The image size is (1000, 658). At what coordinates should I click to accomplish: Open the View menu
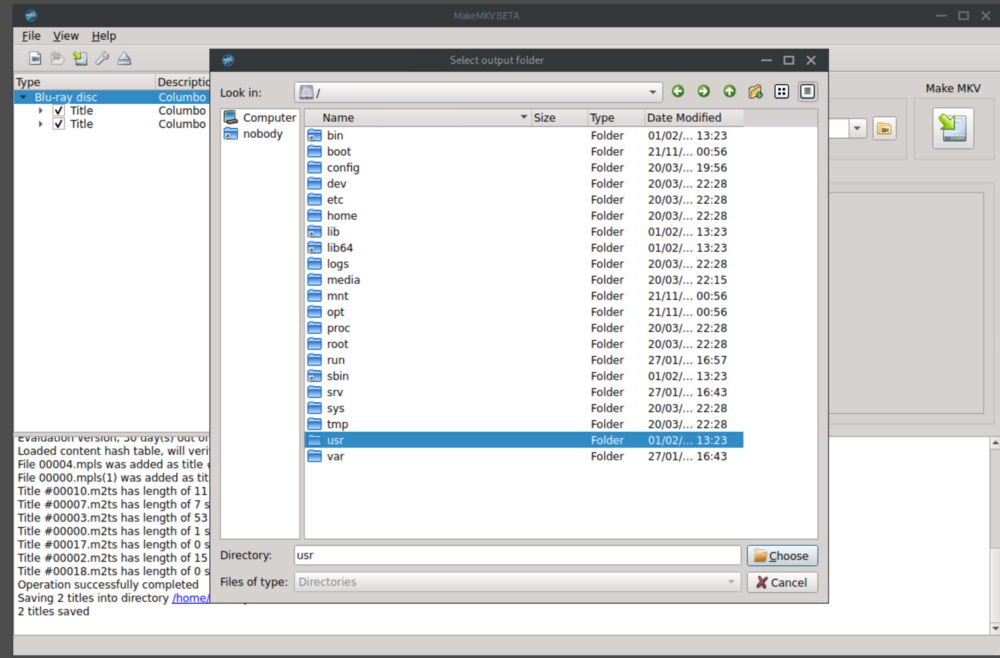[x=66, y=36]
